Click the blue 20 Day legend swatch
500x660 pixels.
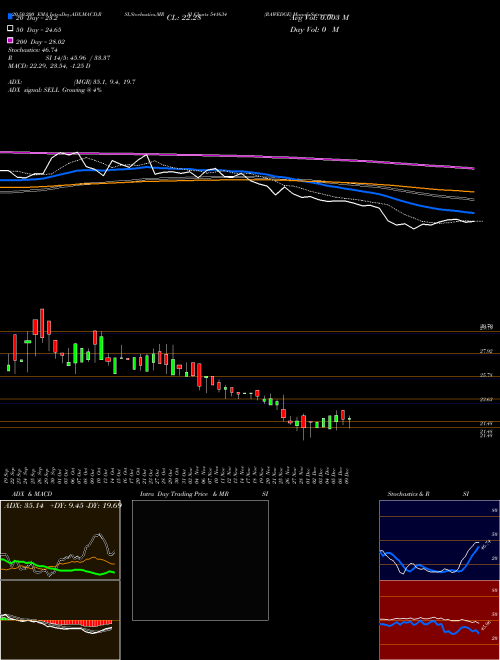click(10, 17)
